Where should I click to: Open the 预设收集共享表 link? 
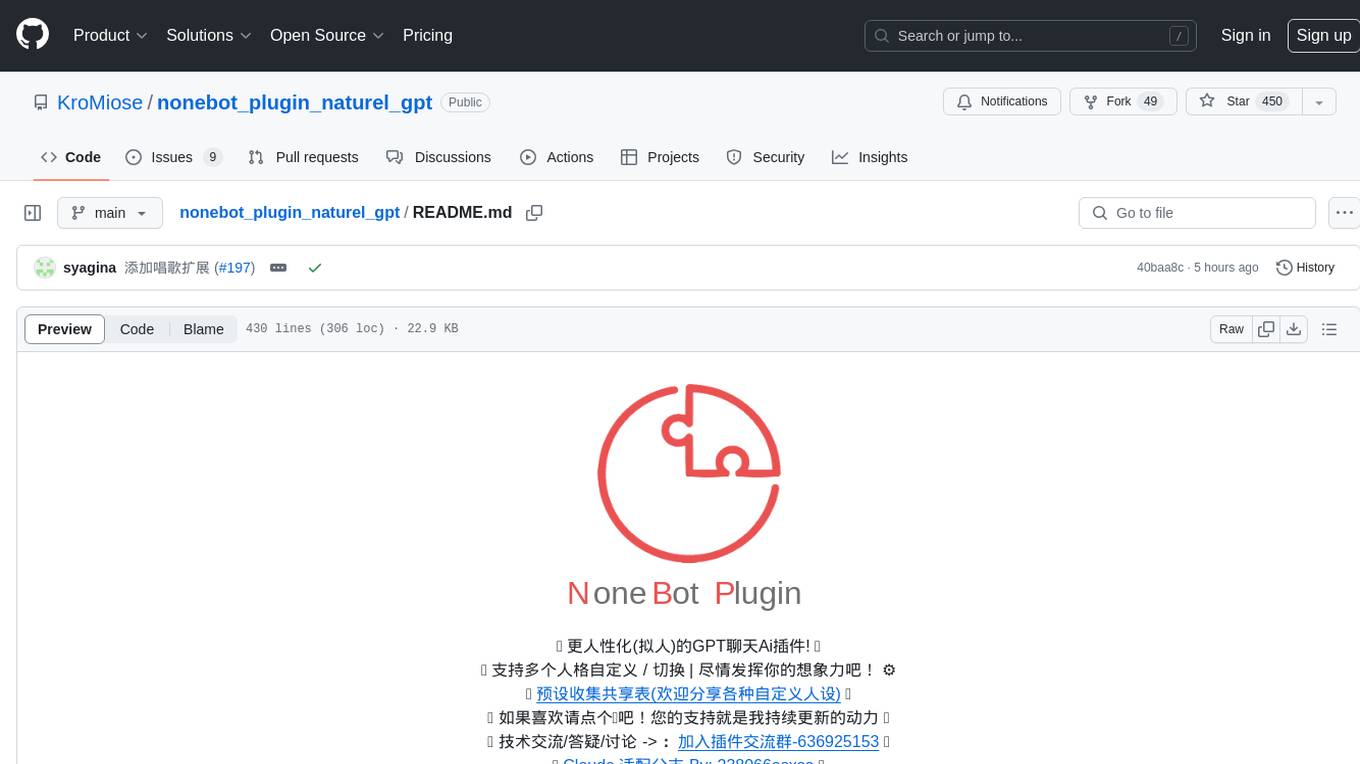(x=689, y=694)
